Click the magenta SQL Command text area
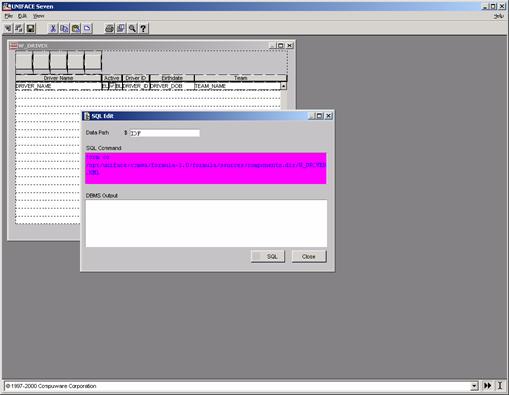The height and width of the screenshot is (395, 509). tap(206, 168)
